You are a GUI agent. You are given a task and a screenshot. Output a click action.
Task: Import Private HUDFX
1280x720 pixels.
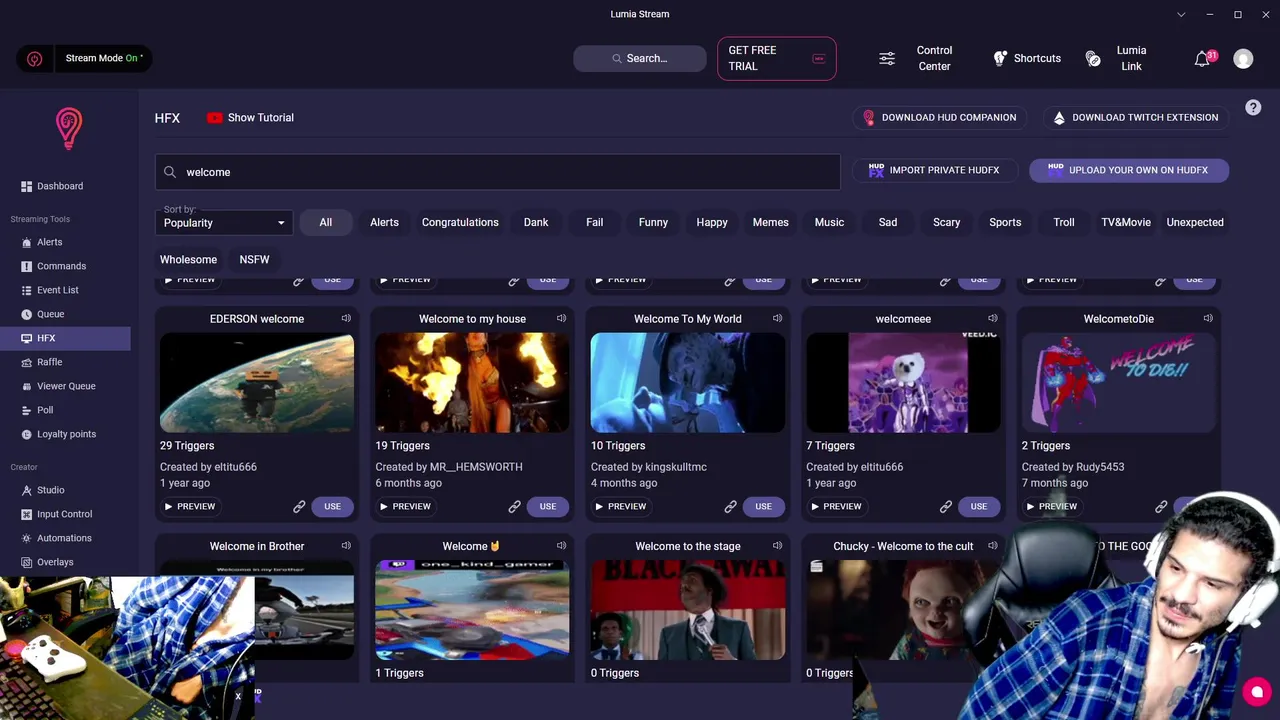(935, 170)
